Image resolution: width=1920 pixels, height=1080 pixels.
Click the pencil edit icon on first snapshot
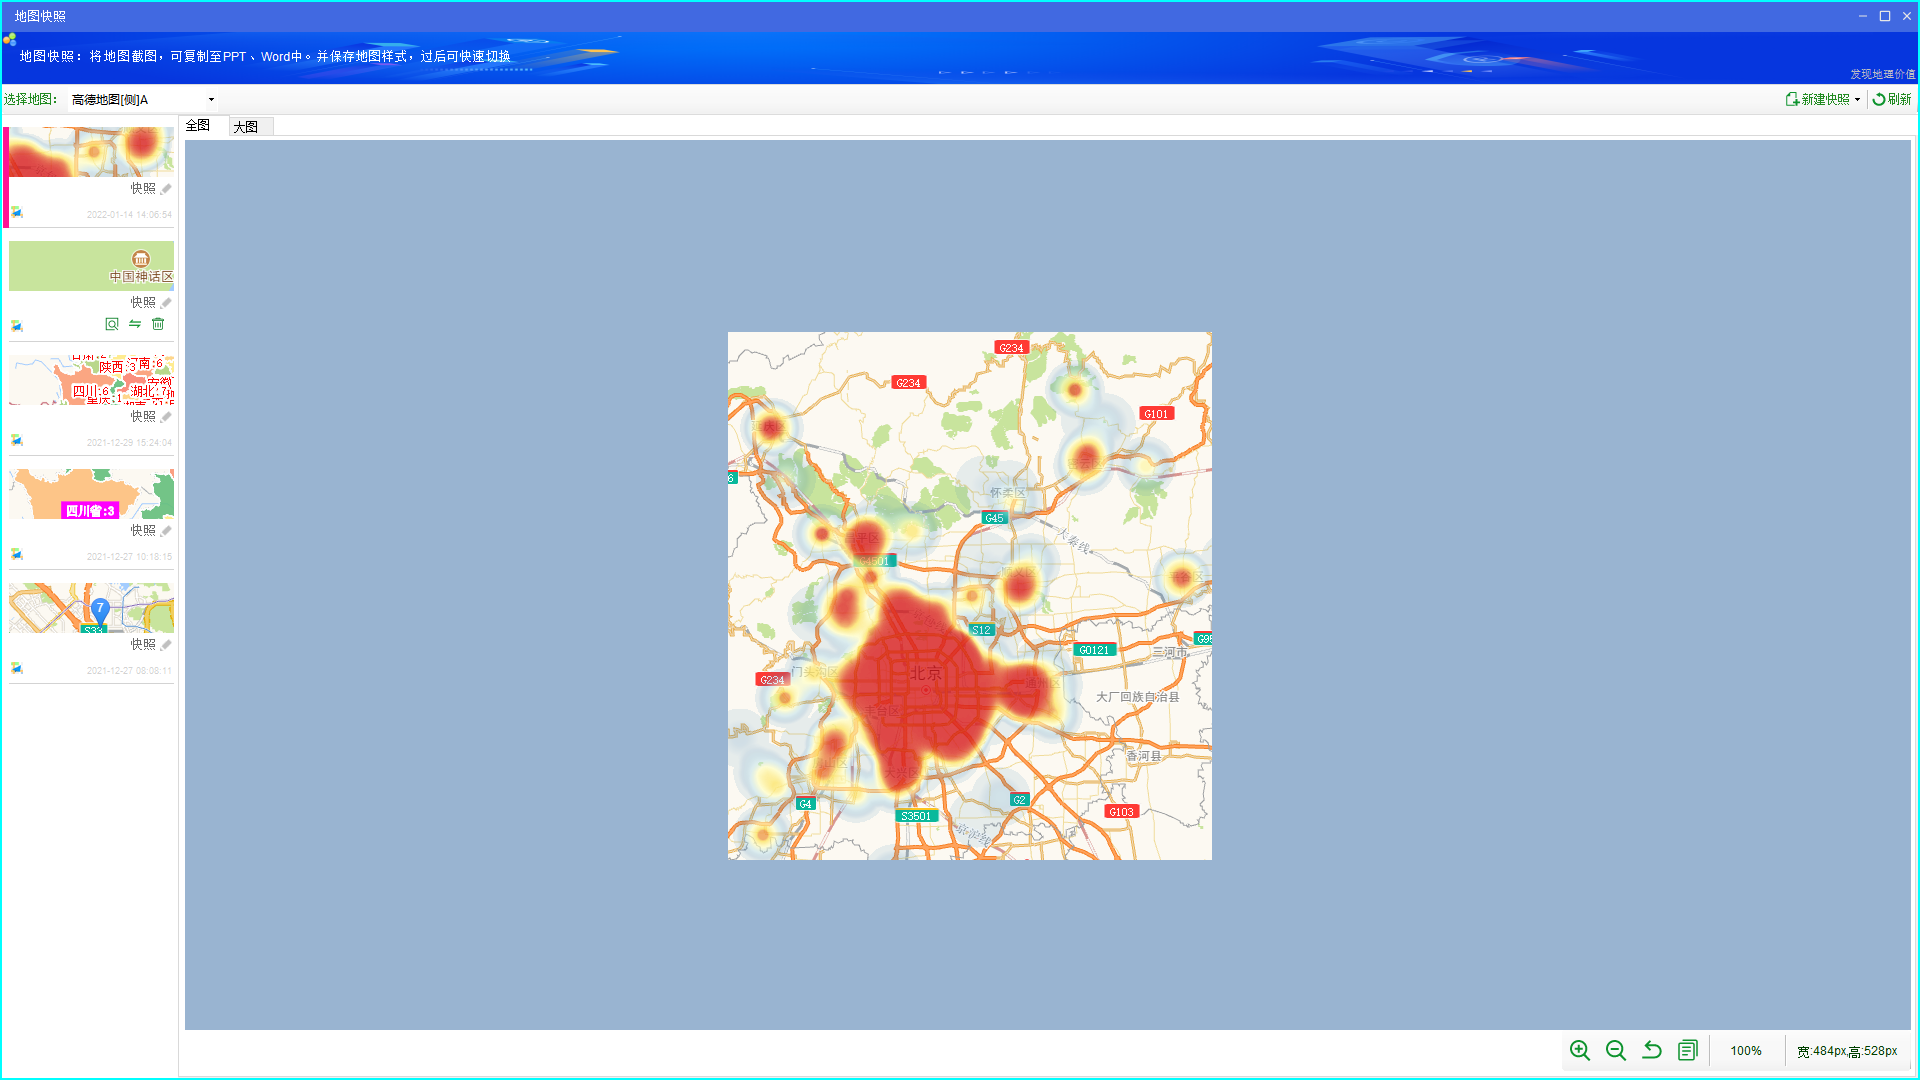[166, 189]
